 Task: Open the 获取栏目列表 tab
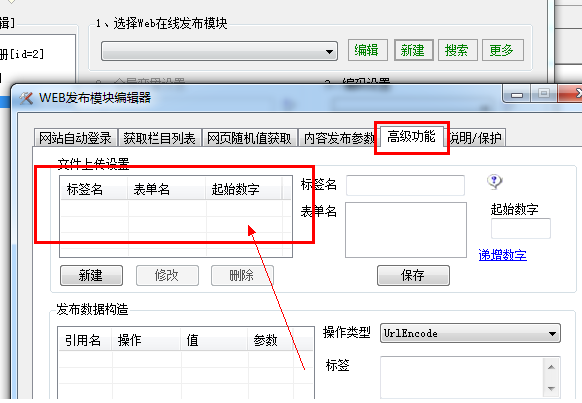point(160,138)
